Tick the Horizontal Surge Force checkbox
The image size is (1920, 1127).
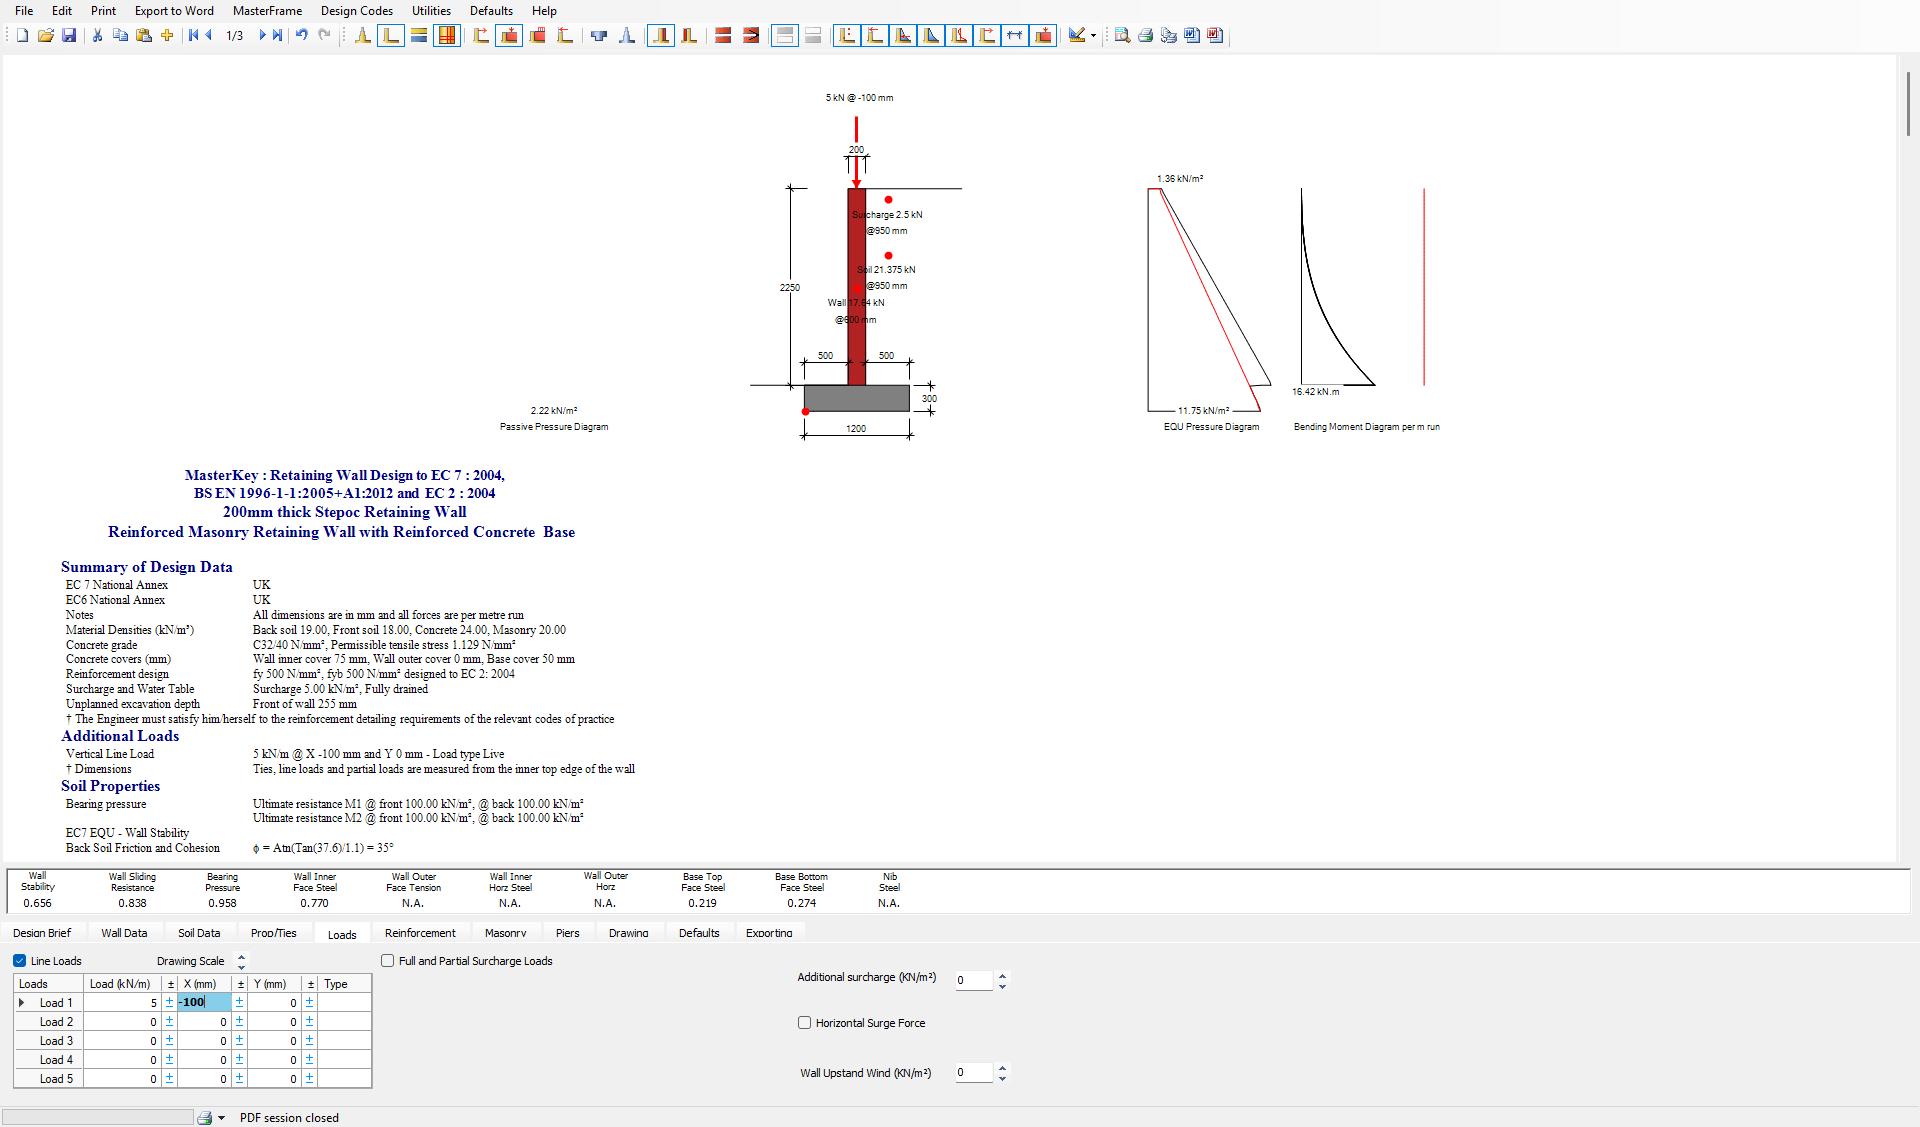coord(804,1023)
